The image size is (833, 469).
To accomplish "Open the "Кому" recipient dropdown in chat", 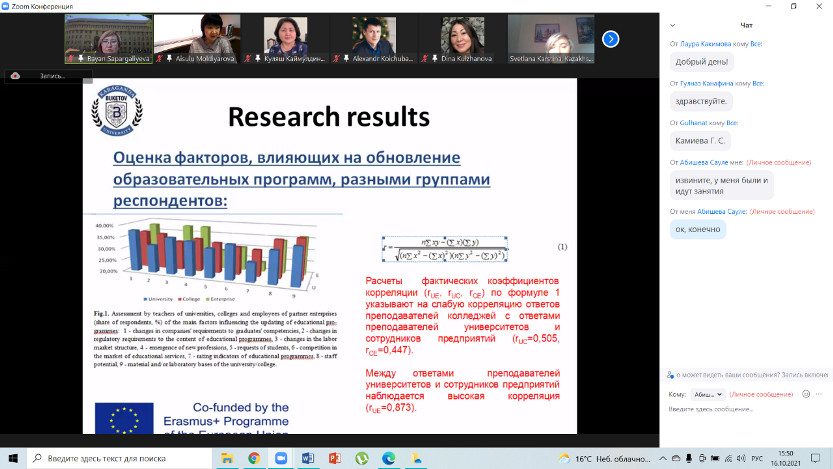I will (709, 395).
